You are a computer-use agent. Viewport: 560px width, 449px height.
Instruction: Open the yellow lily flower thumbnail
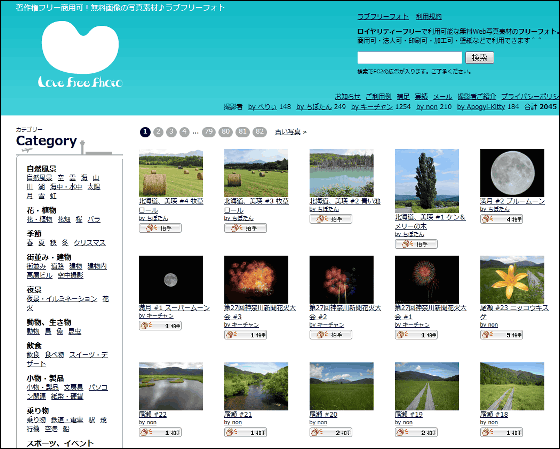512,280
